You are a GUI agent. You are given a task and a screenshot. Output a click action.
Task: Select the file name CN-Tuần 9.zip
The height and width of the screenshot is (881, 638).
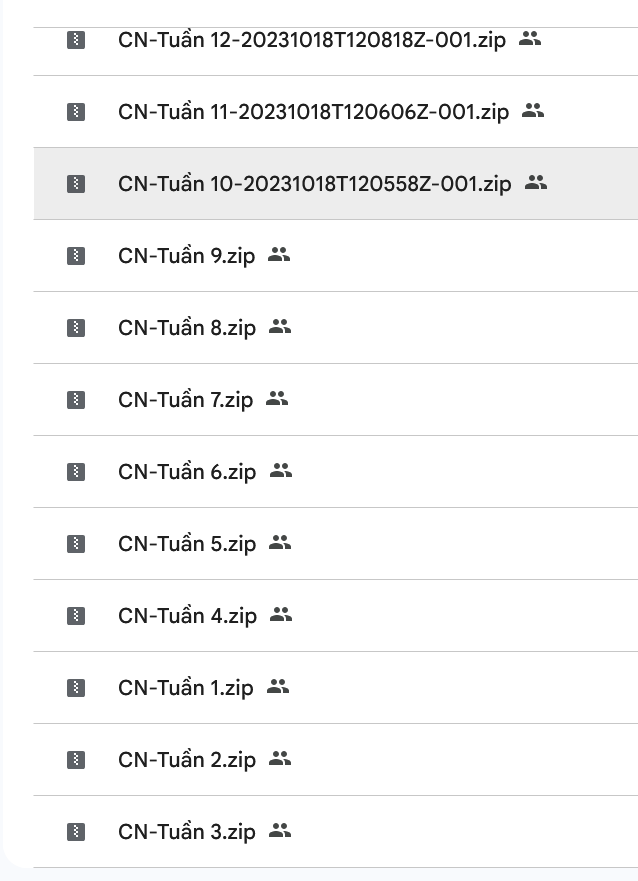[x=186, y=256]
